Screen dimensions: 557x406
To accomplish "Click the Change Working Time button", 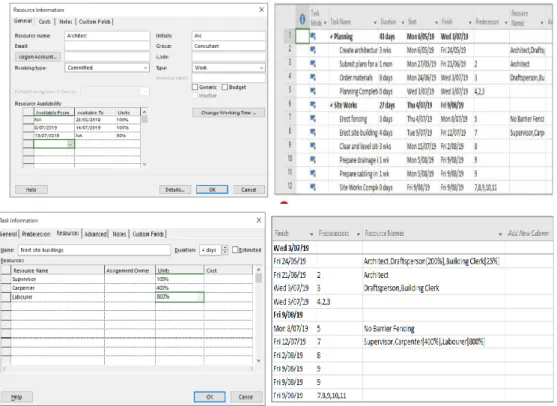I will (228, 113).
